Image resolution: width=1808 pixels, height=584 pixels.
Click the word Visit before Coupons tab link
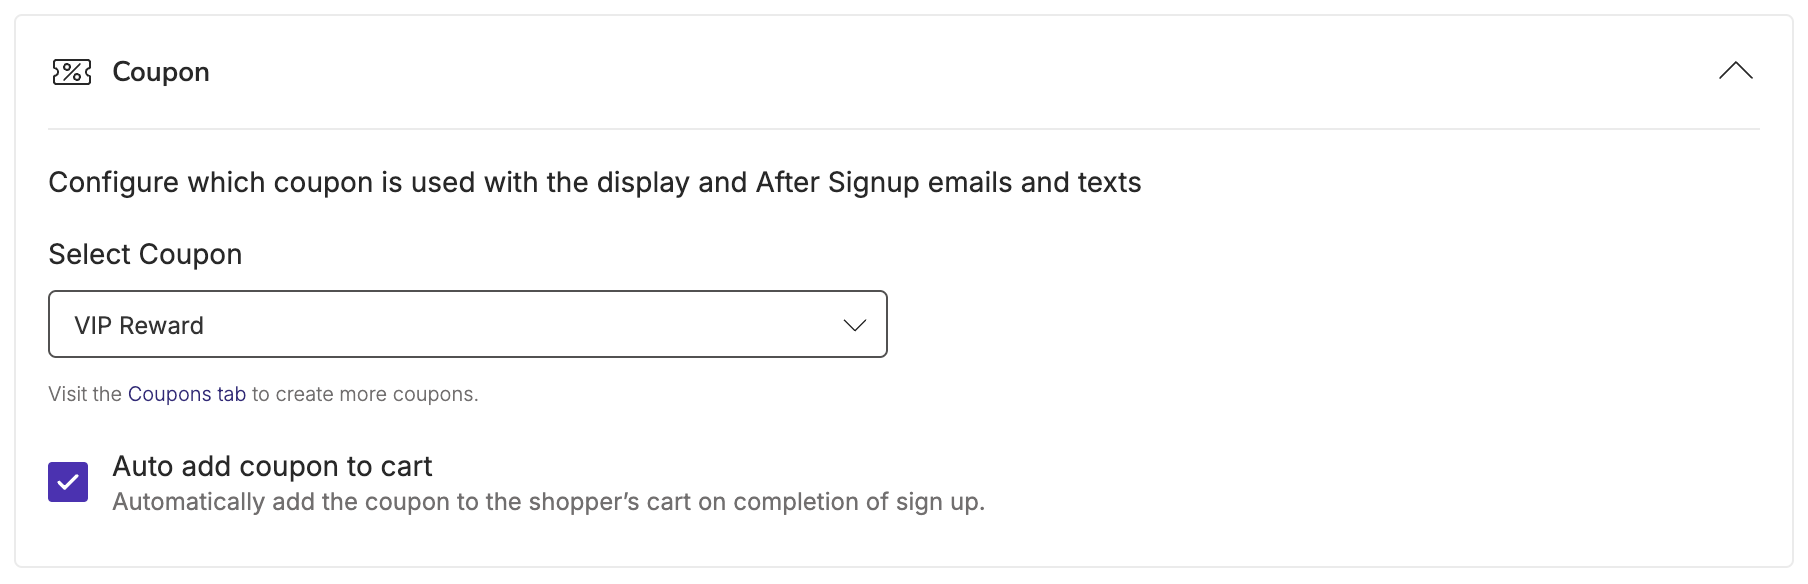coord(68,394)
